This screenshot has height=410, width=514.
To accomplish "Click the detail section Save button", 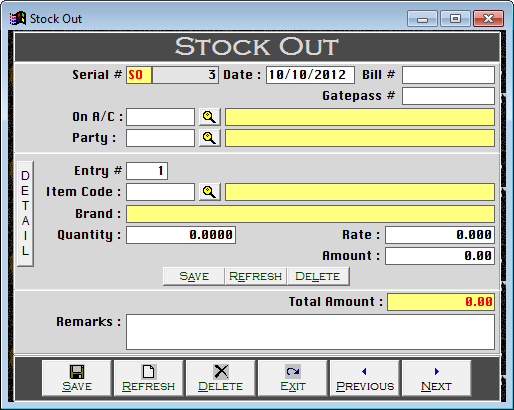I will pyautogui.click(x=194, y=276).
